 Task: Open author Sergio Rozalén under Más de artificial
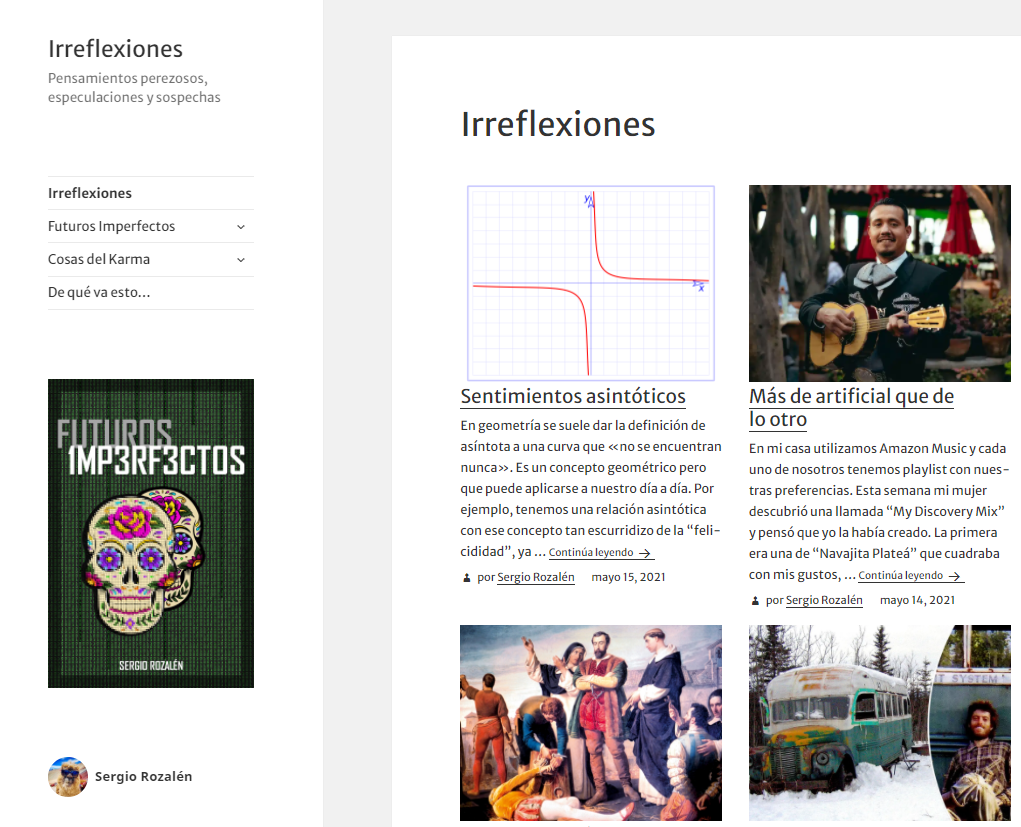[x=824, y=600]
